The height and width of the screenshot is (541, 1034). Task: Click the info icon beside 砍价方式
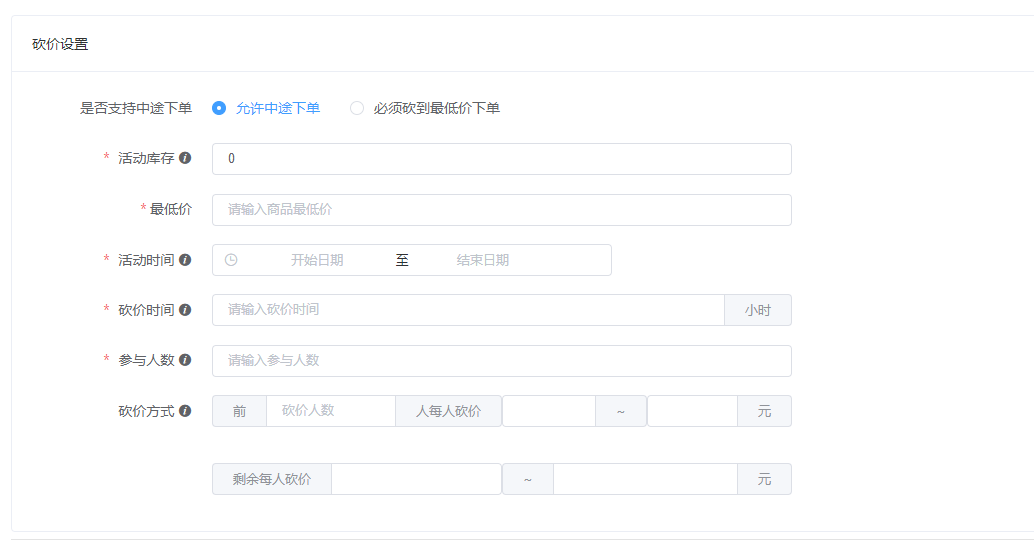point(185,411)
